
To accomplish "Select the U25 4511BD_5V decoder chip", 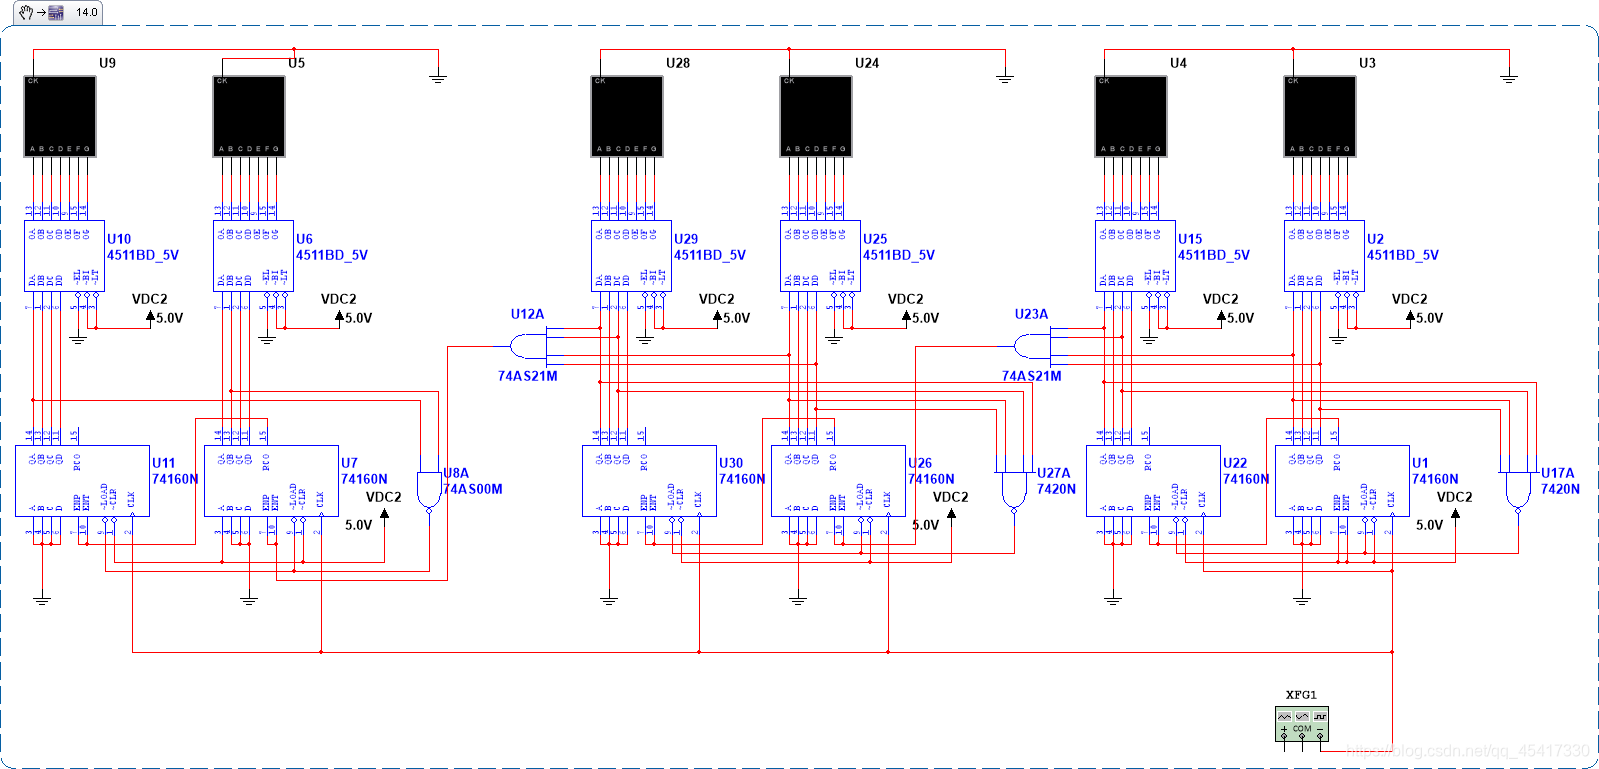I will (x=820, y=256).
